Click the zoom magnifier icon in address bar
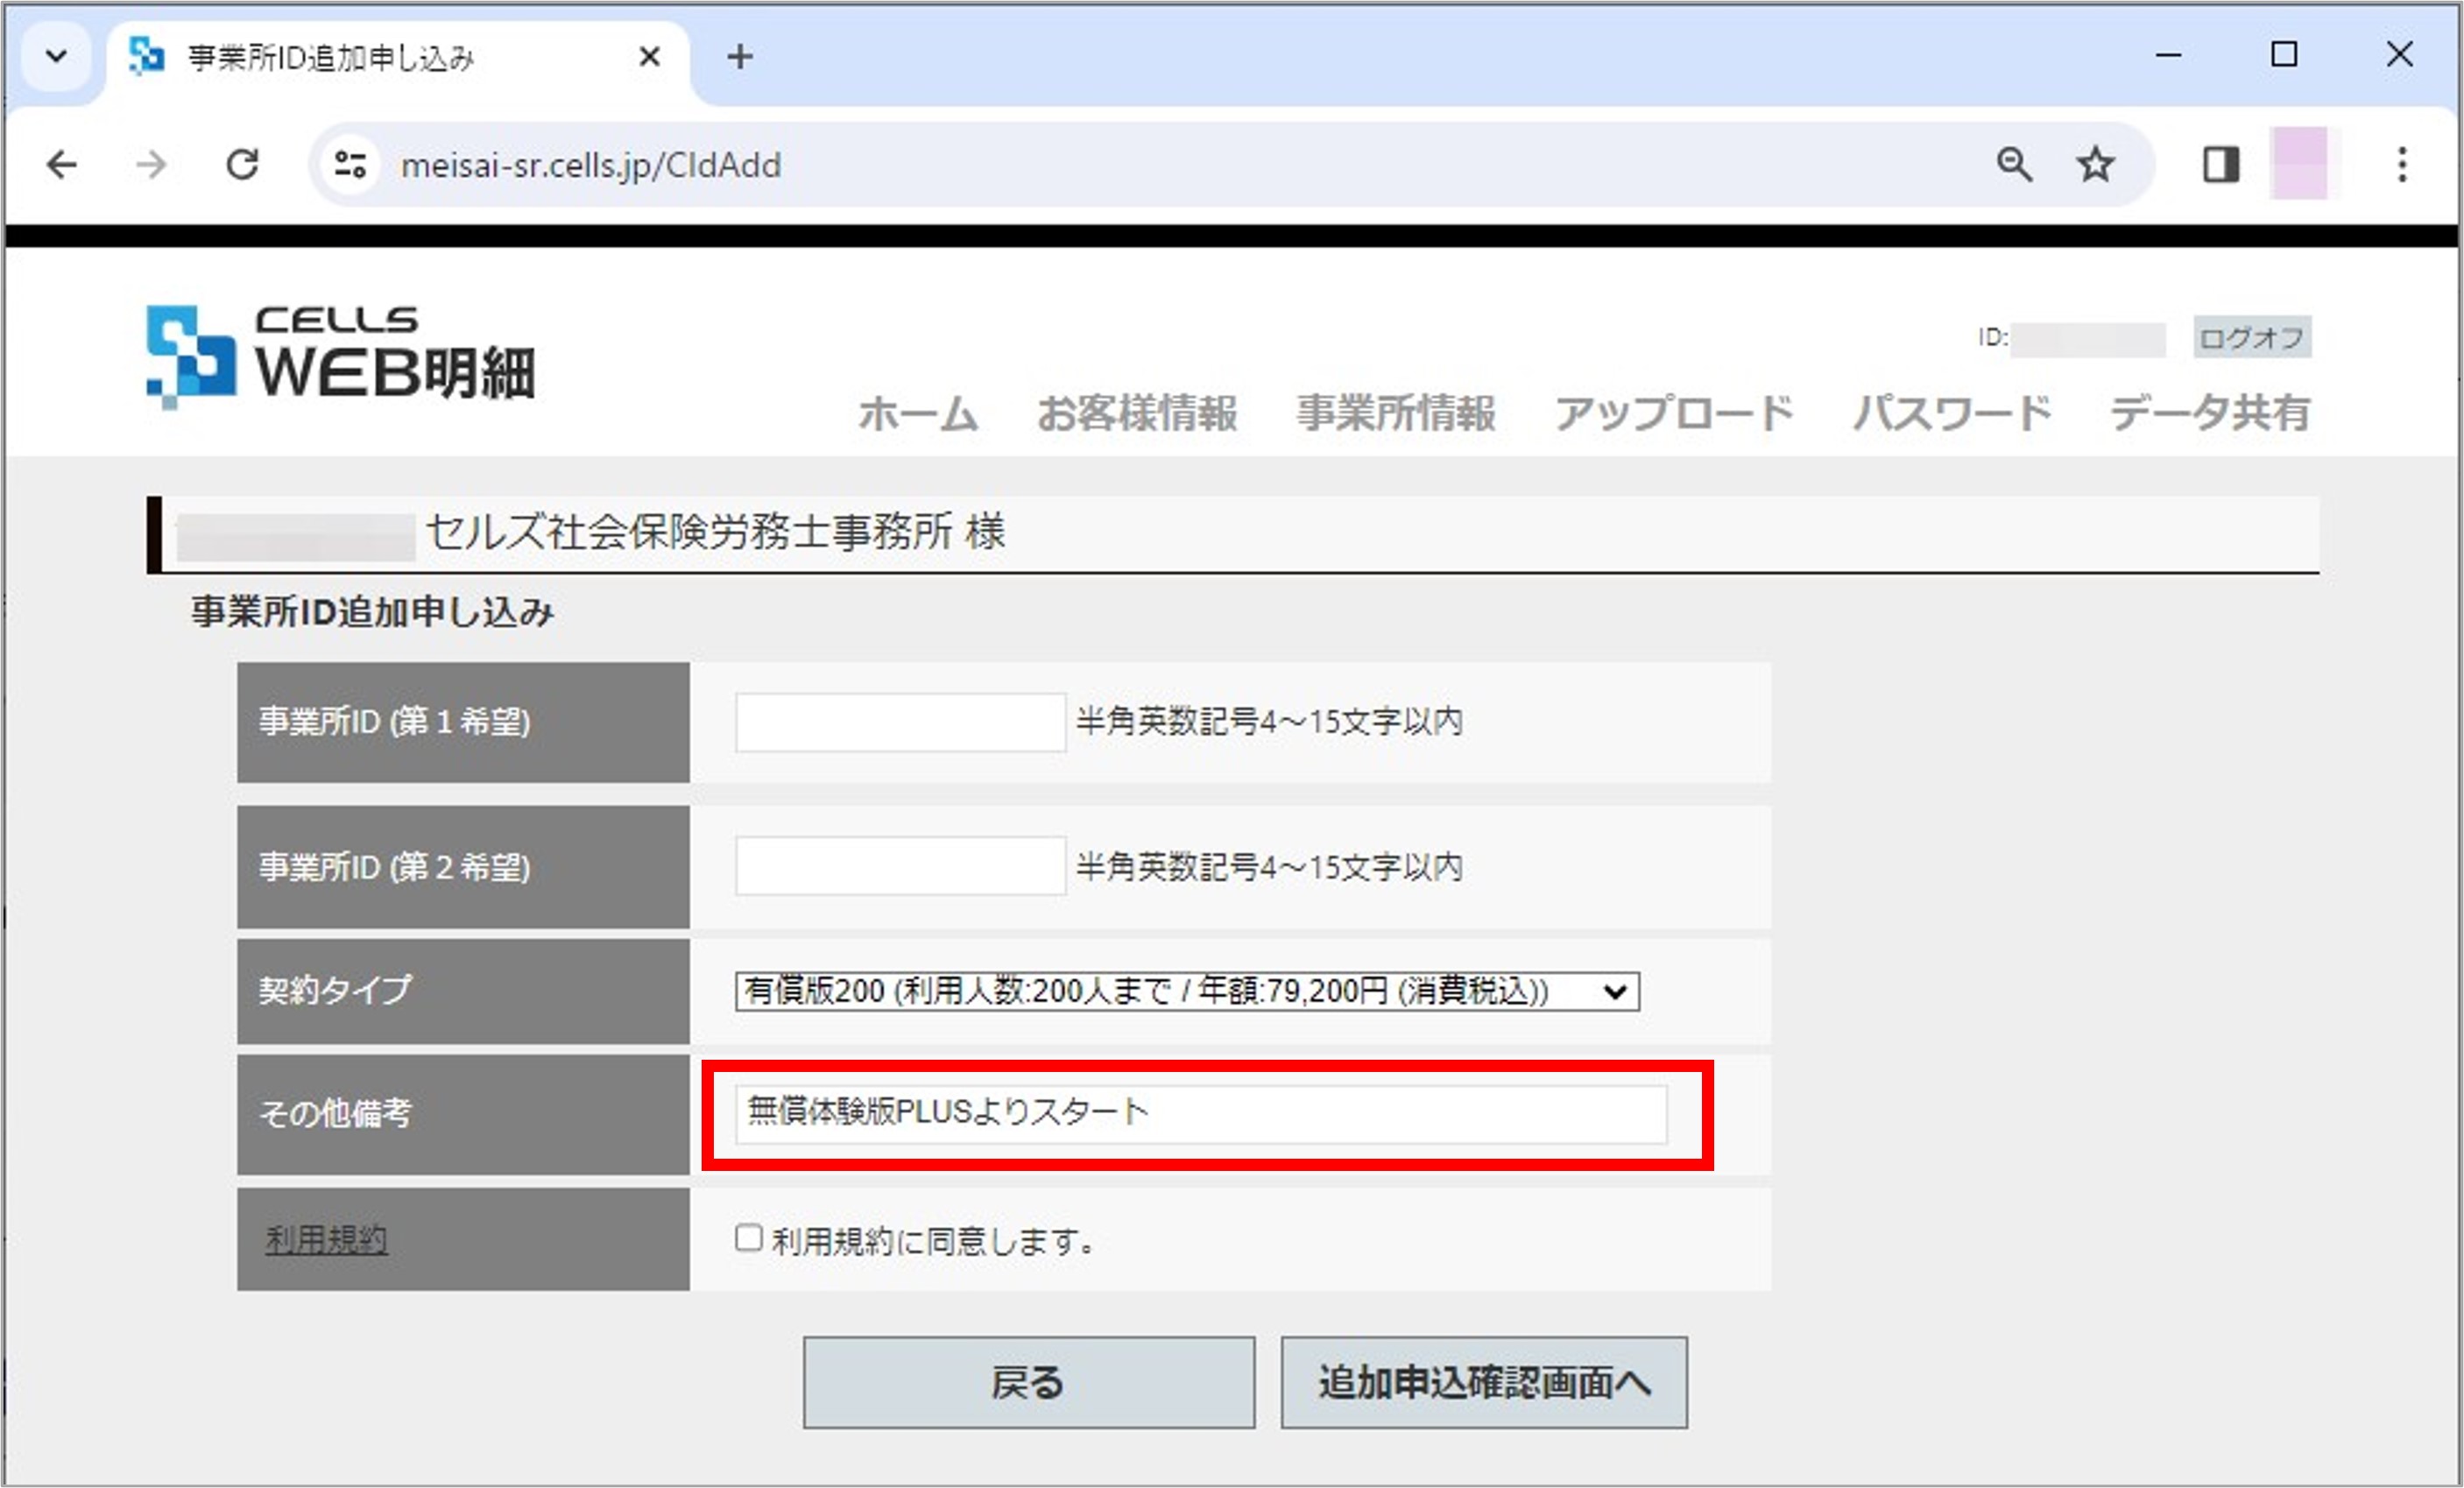This screenshot has height=1488, width=2464. 2014,165
